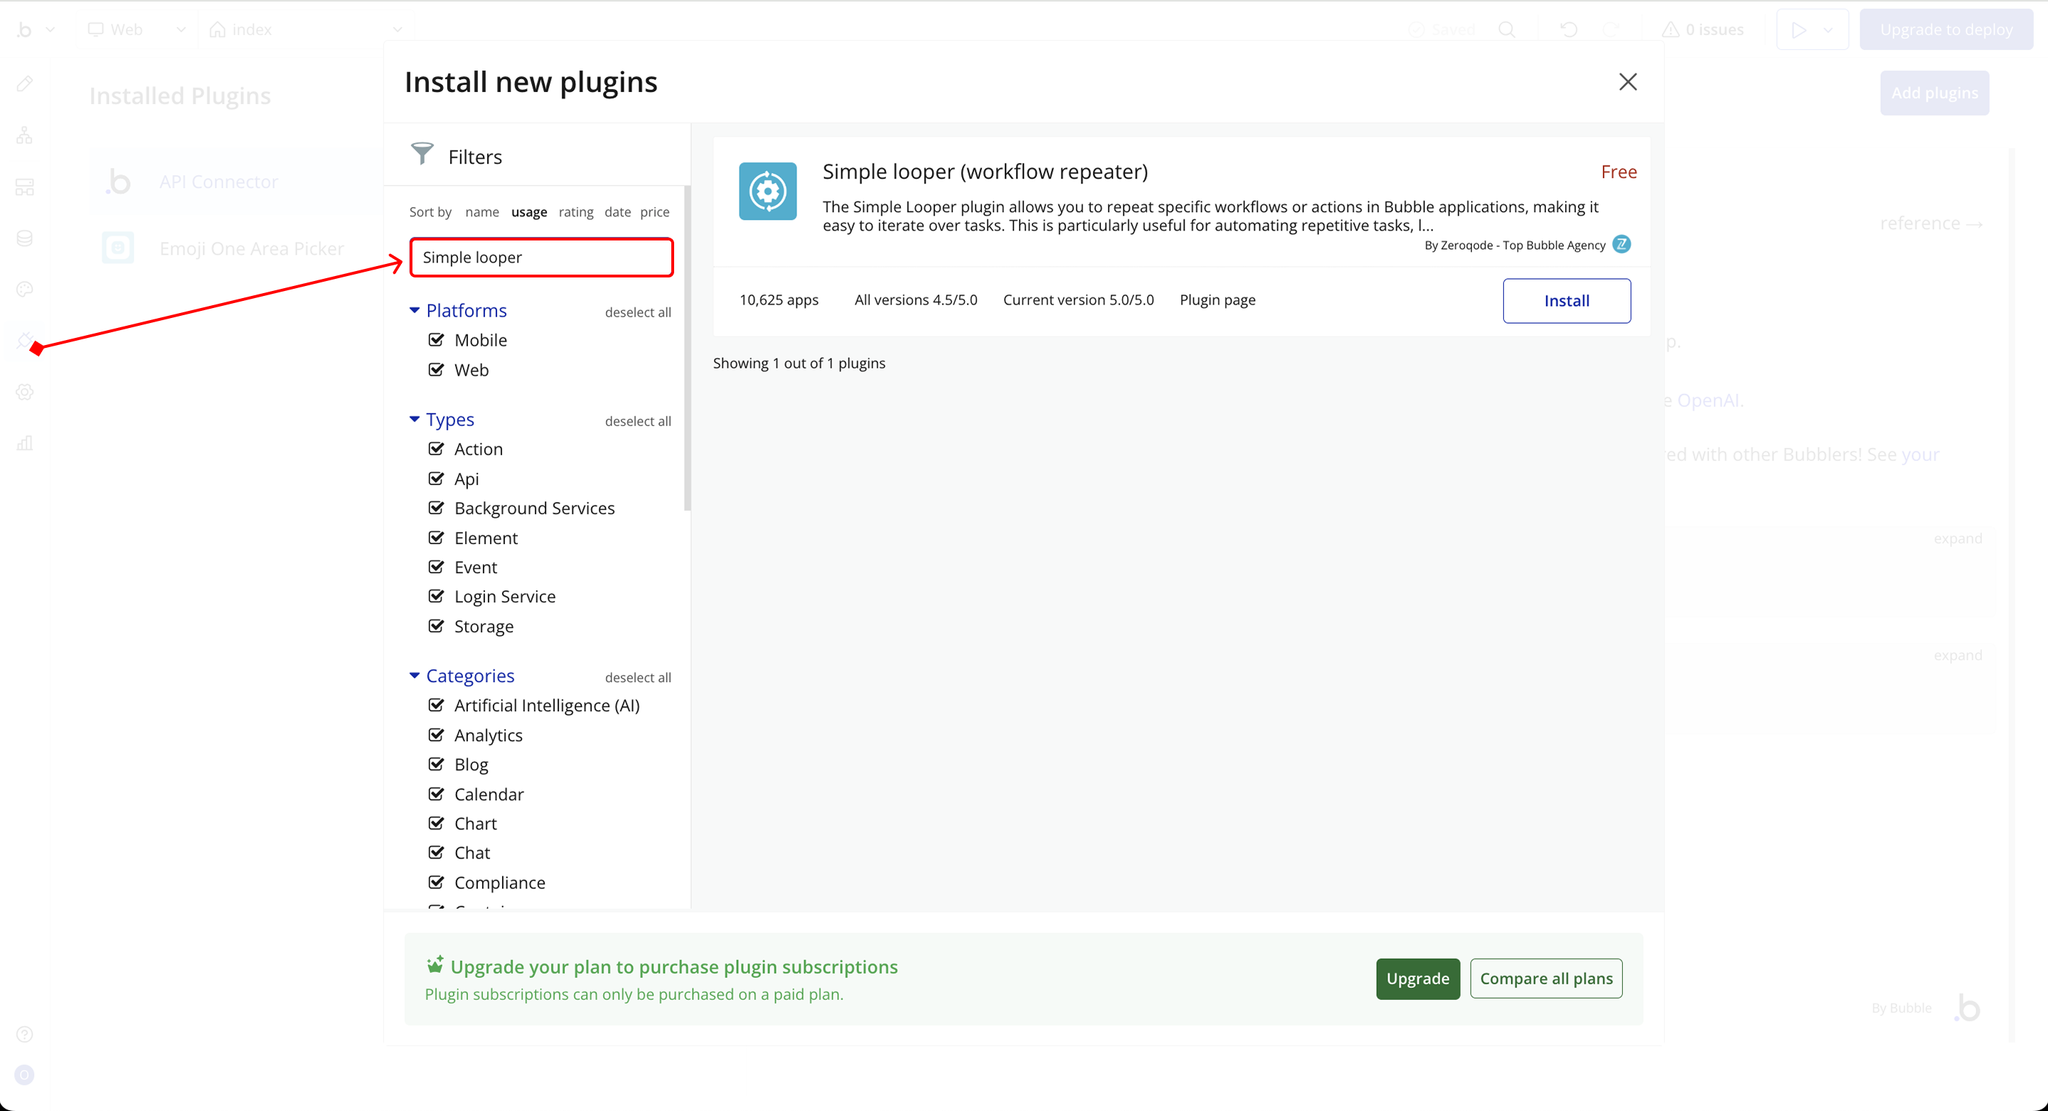The width and height of the screenshot is (2048, 1111).
Task: Collapse the Categories filter section
Action: click(x=415, y=676)
